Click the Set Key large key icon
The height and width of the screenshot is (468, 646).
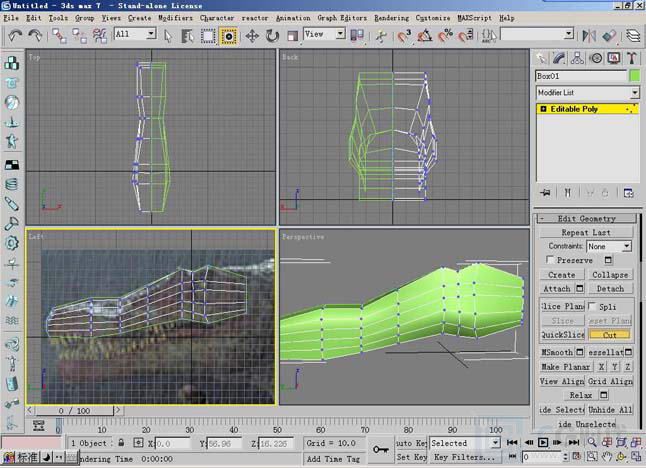(x=380, y=449)
